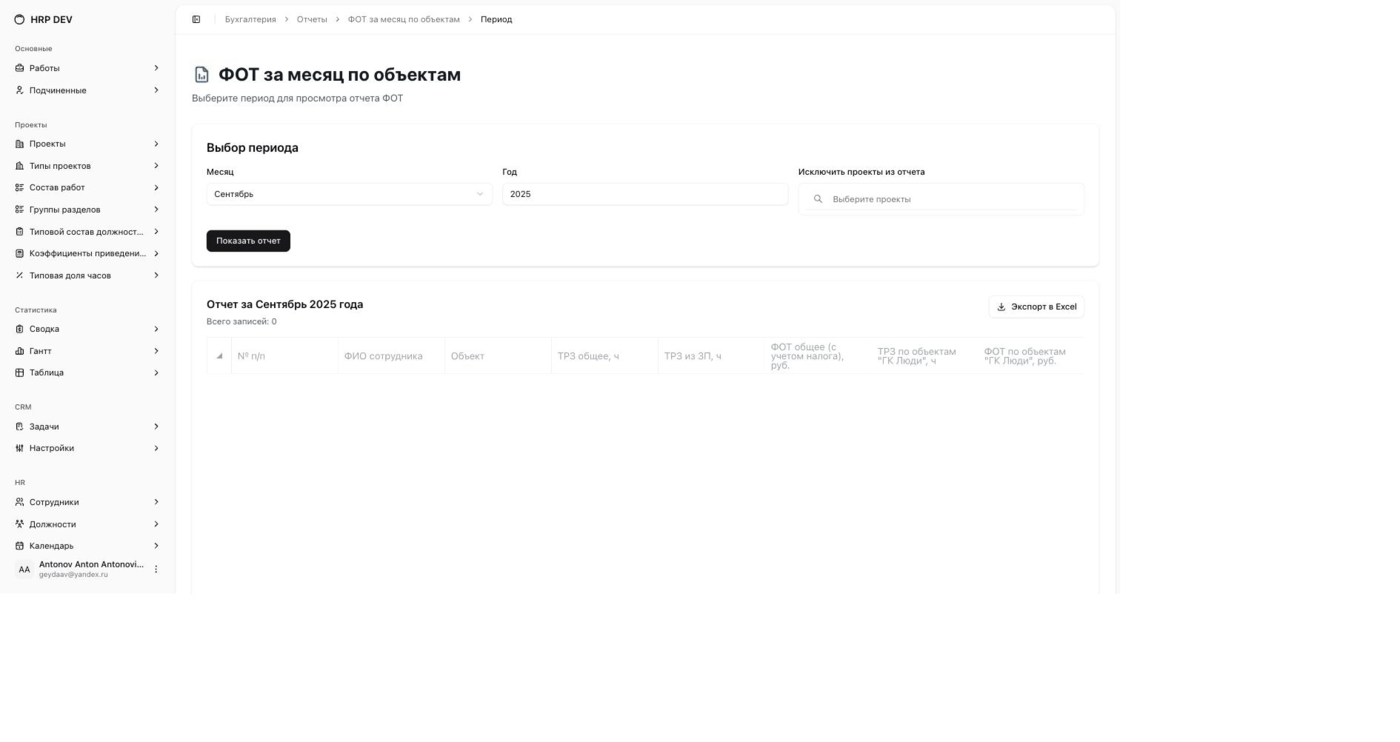This screenshot has width=1400, height=742.
Task: Click the Всего записей: 0 text
Action: coord(242,322)
